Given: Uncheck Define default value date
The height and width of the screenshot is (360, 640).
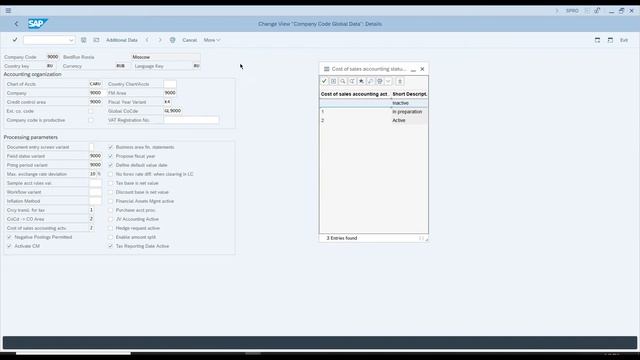Looking at the screenshot, I should tap(111, 165).
